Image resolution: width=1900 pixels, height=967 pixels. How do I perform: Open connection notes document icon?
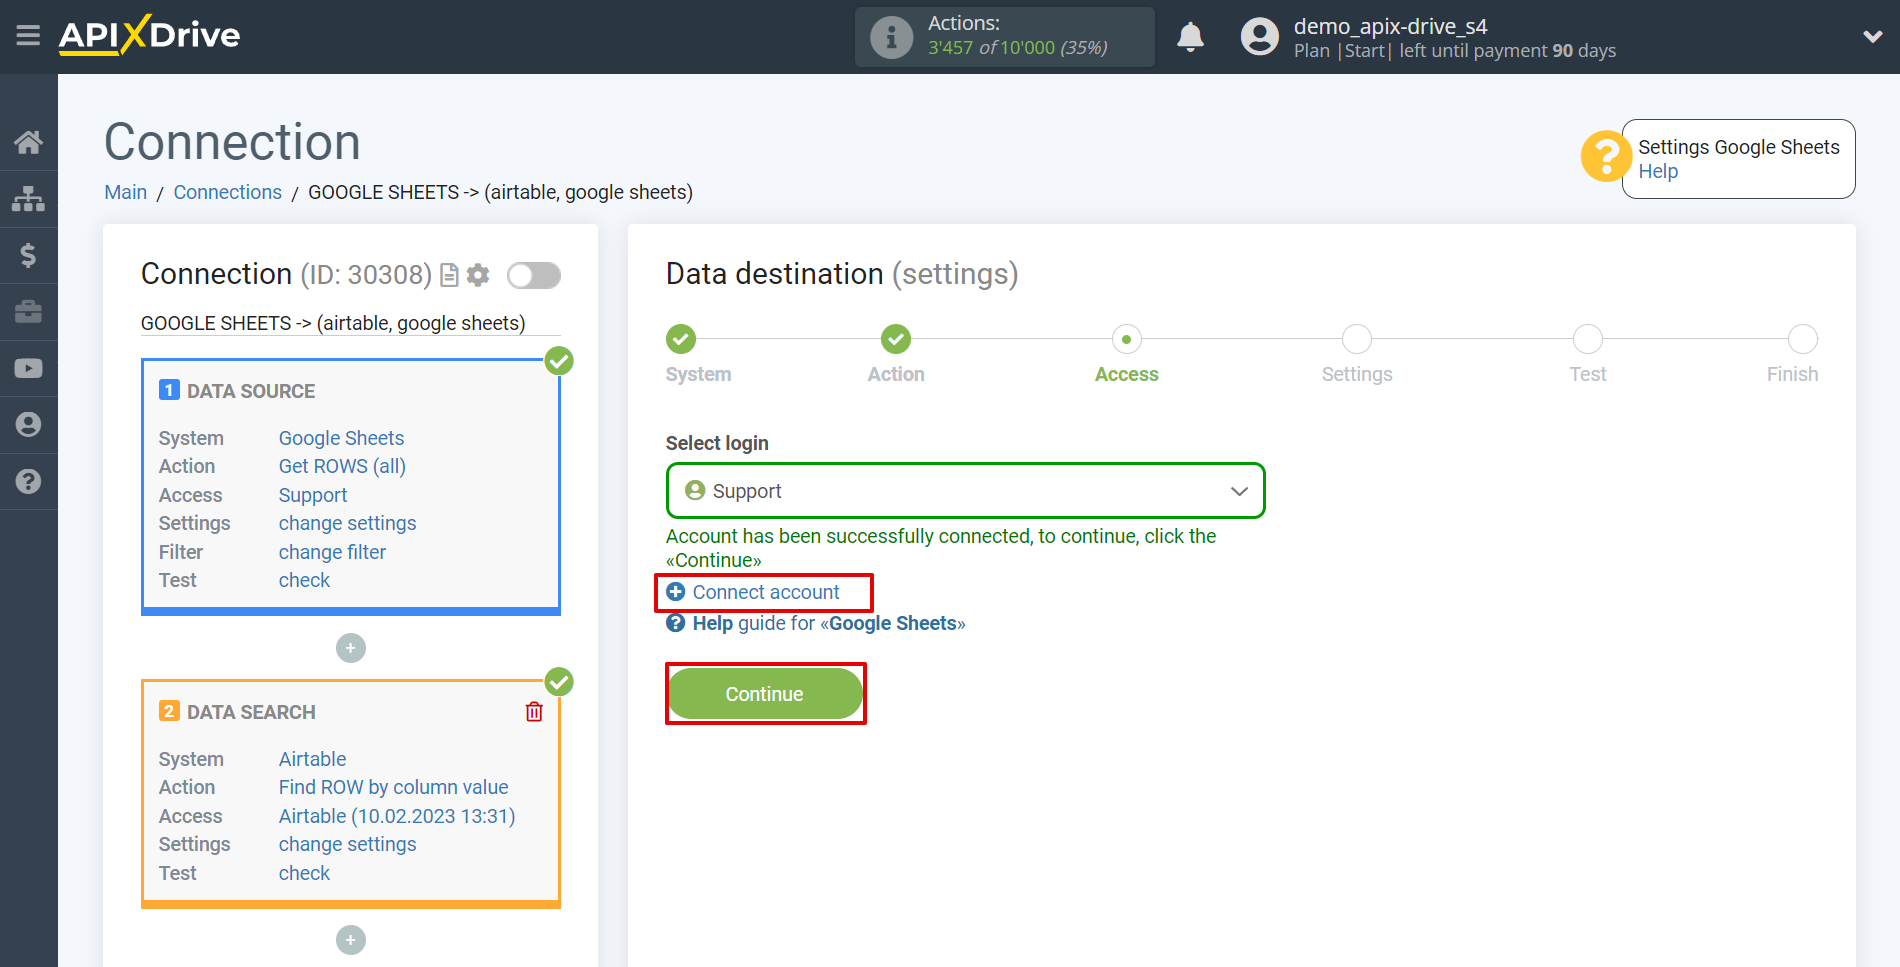click(450, 275)
